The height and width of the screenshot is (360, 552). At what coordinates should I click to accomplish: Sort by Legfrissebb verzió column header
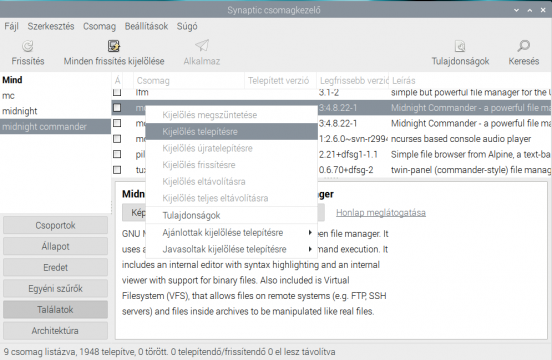pos(353,81)
